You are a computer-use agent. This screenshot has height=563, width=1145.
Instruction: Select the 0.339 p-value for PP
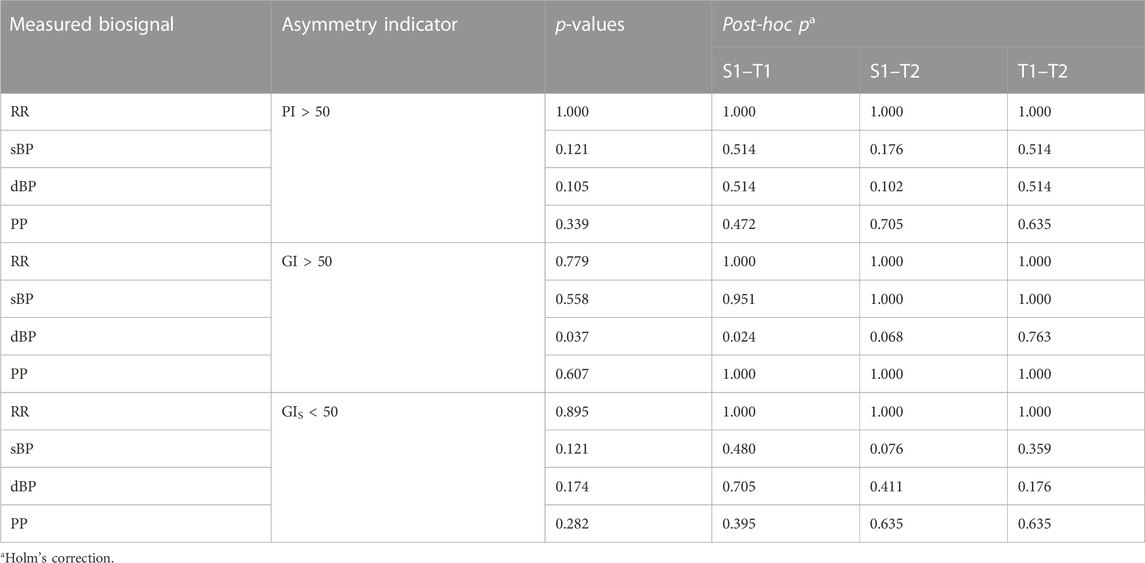point(628,224)
